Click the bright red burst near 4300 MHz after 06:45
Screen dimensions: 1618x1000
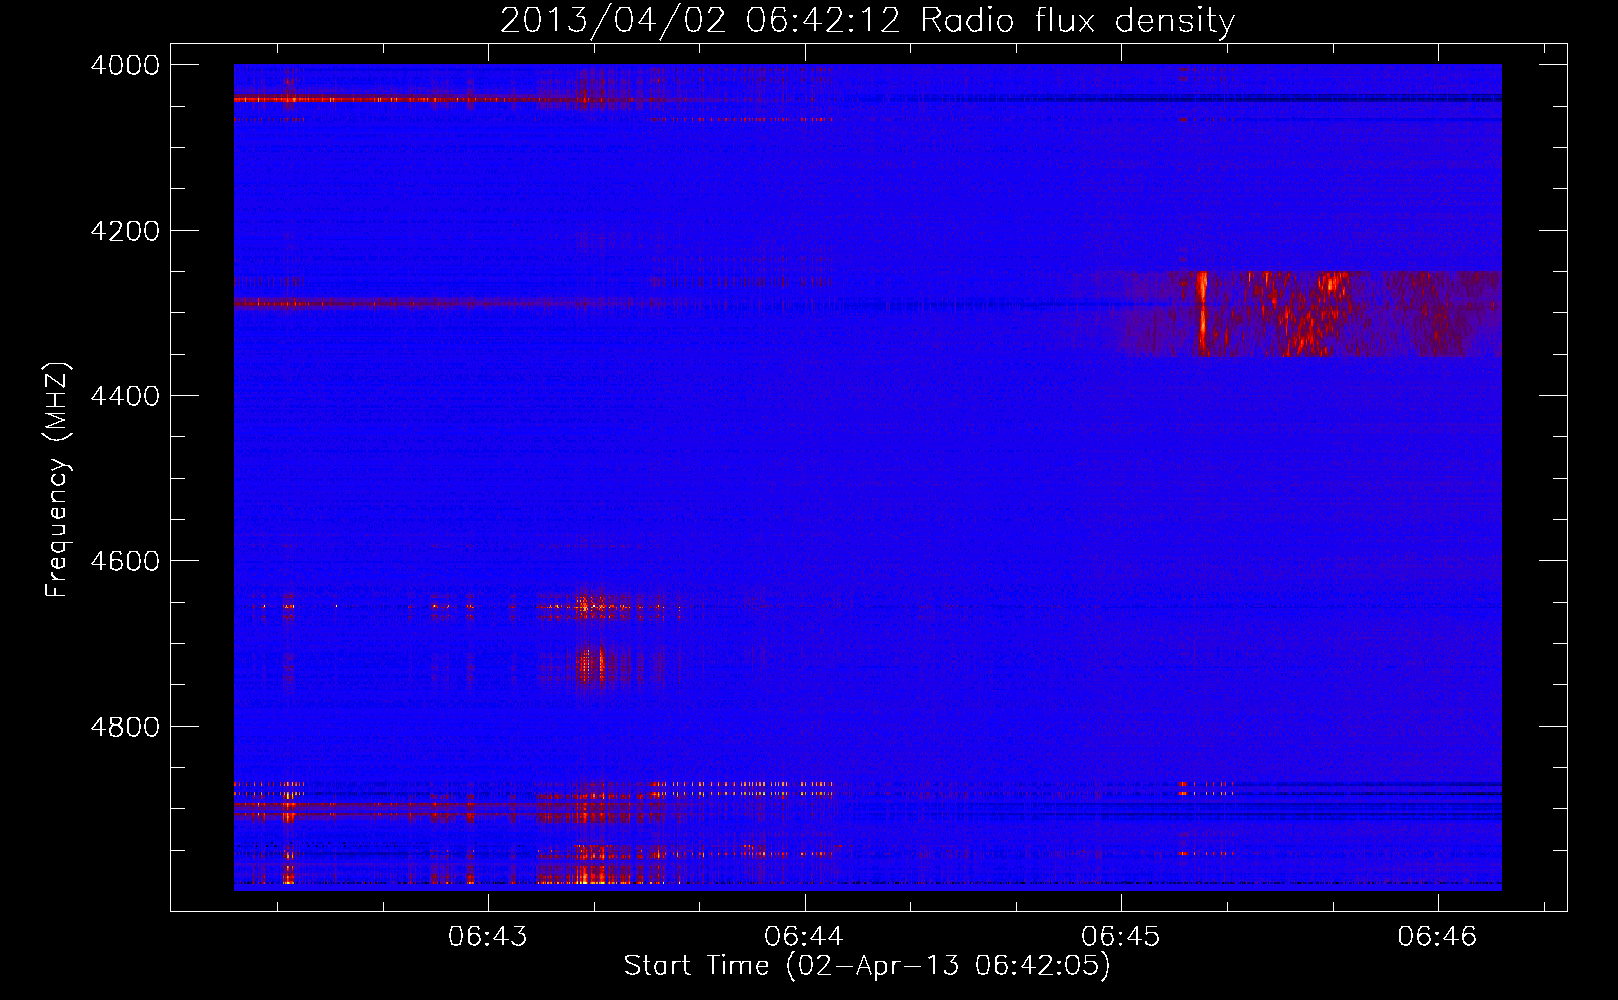pyautogui.click(x=1202, y=313)
